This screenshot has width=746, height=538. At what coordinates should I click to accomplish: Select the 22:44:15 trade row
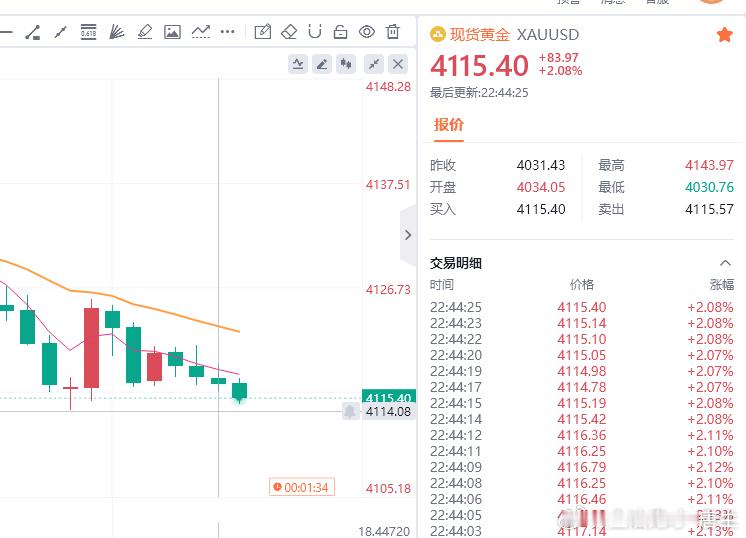(581, 403)
